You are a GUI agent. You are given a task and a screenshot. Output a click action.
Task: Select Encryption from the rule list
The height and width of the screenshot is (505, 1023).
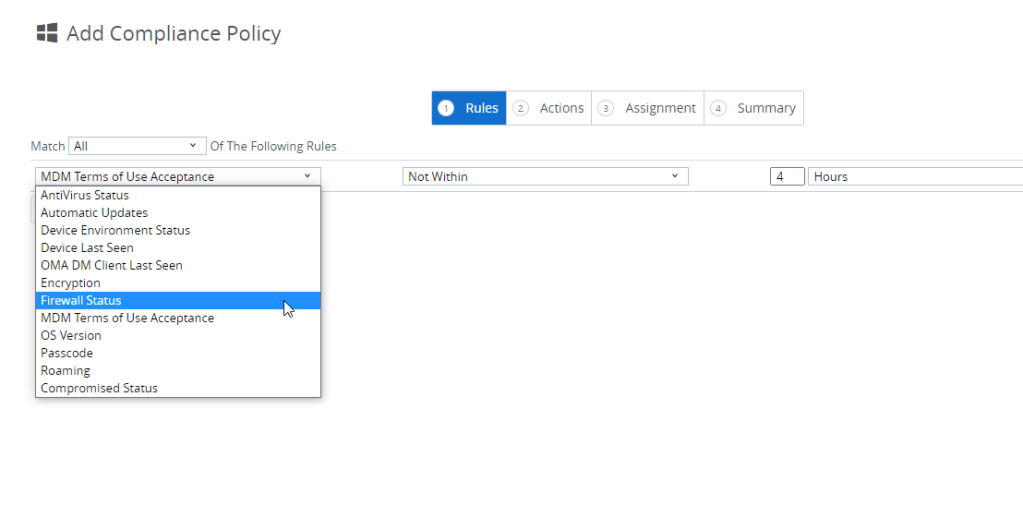(70, 283)
